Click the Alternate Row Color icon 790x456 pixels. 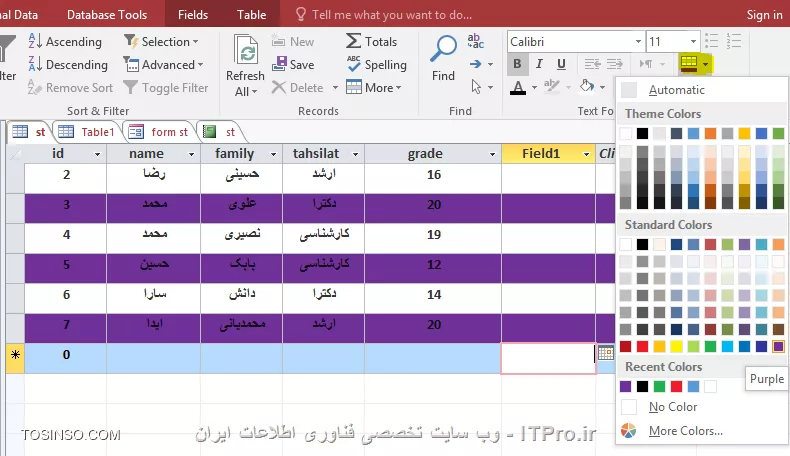click(688, 64)
